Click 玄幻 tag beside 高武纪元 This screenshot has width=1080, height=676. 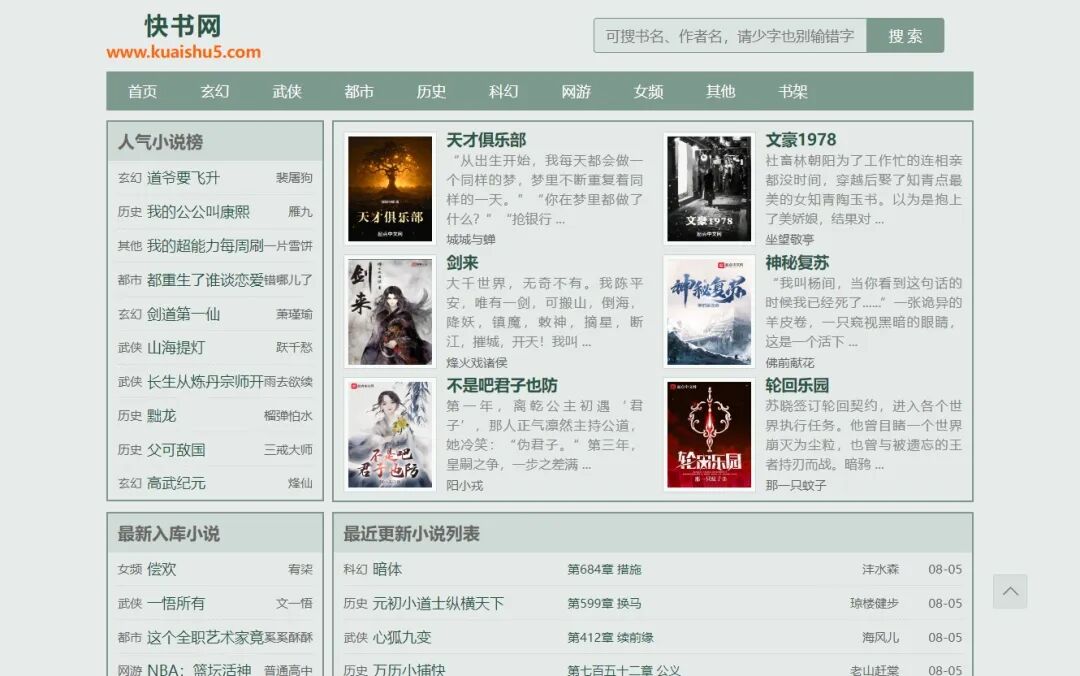coord(129,483)
